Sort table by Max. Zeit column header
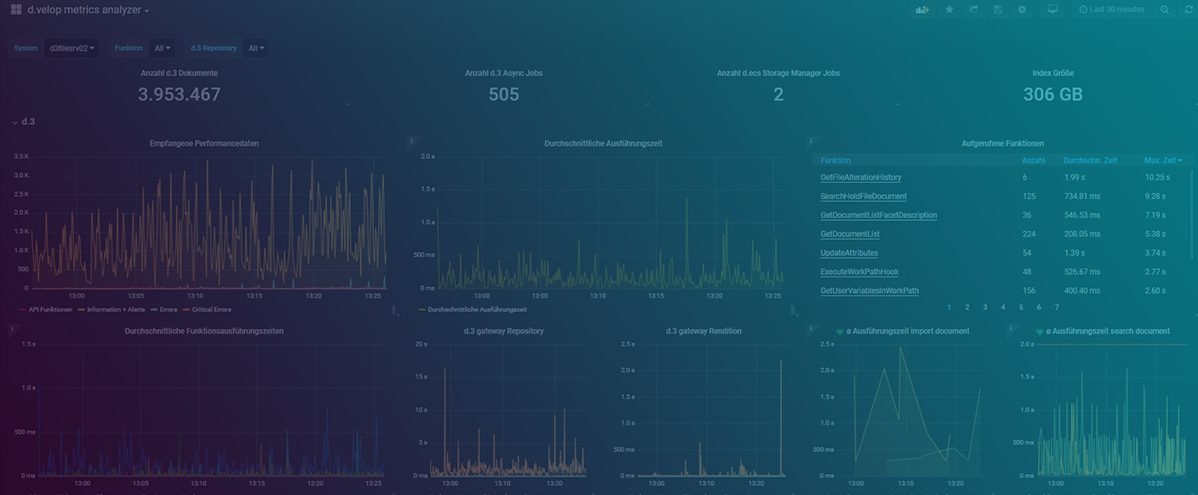The width and height of the screenshot is (1198, 495). (1159, 160)
